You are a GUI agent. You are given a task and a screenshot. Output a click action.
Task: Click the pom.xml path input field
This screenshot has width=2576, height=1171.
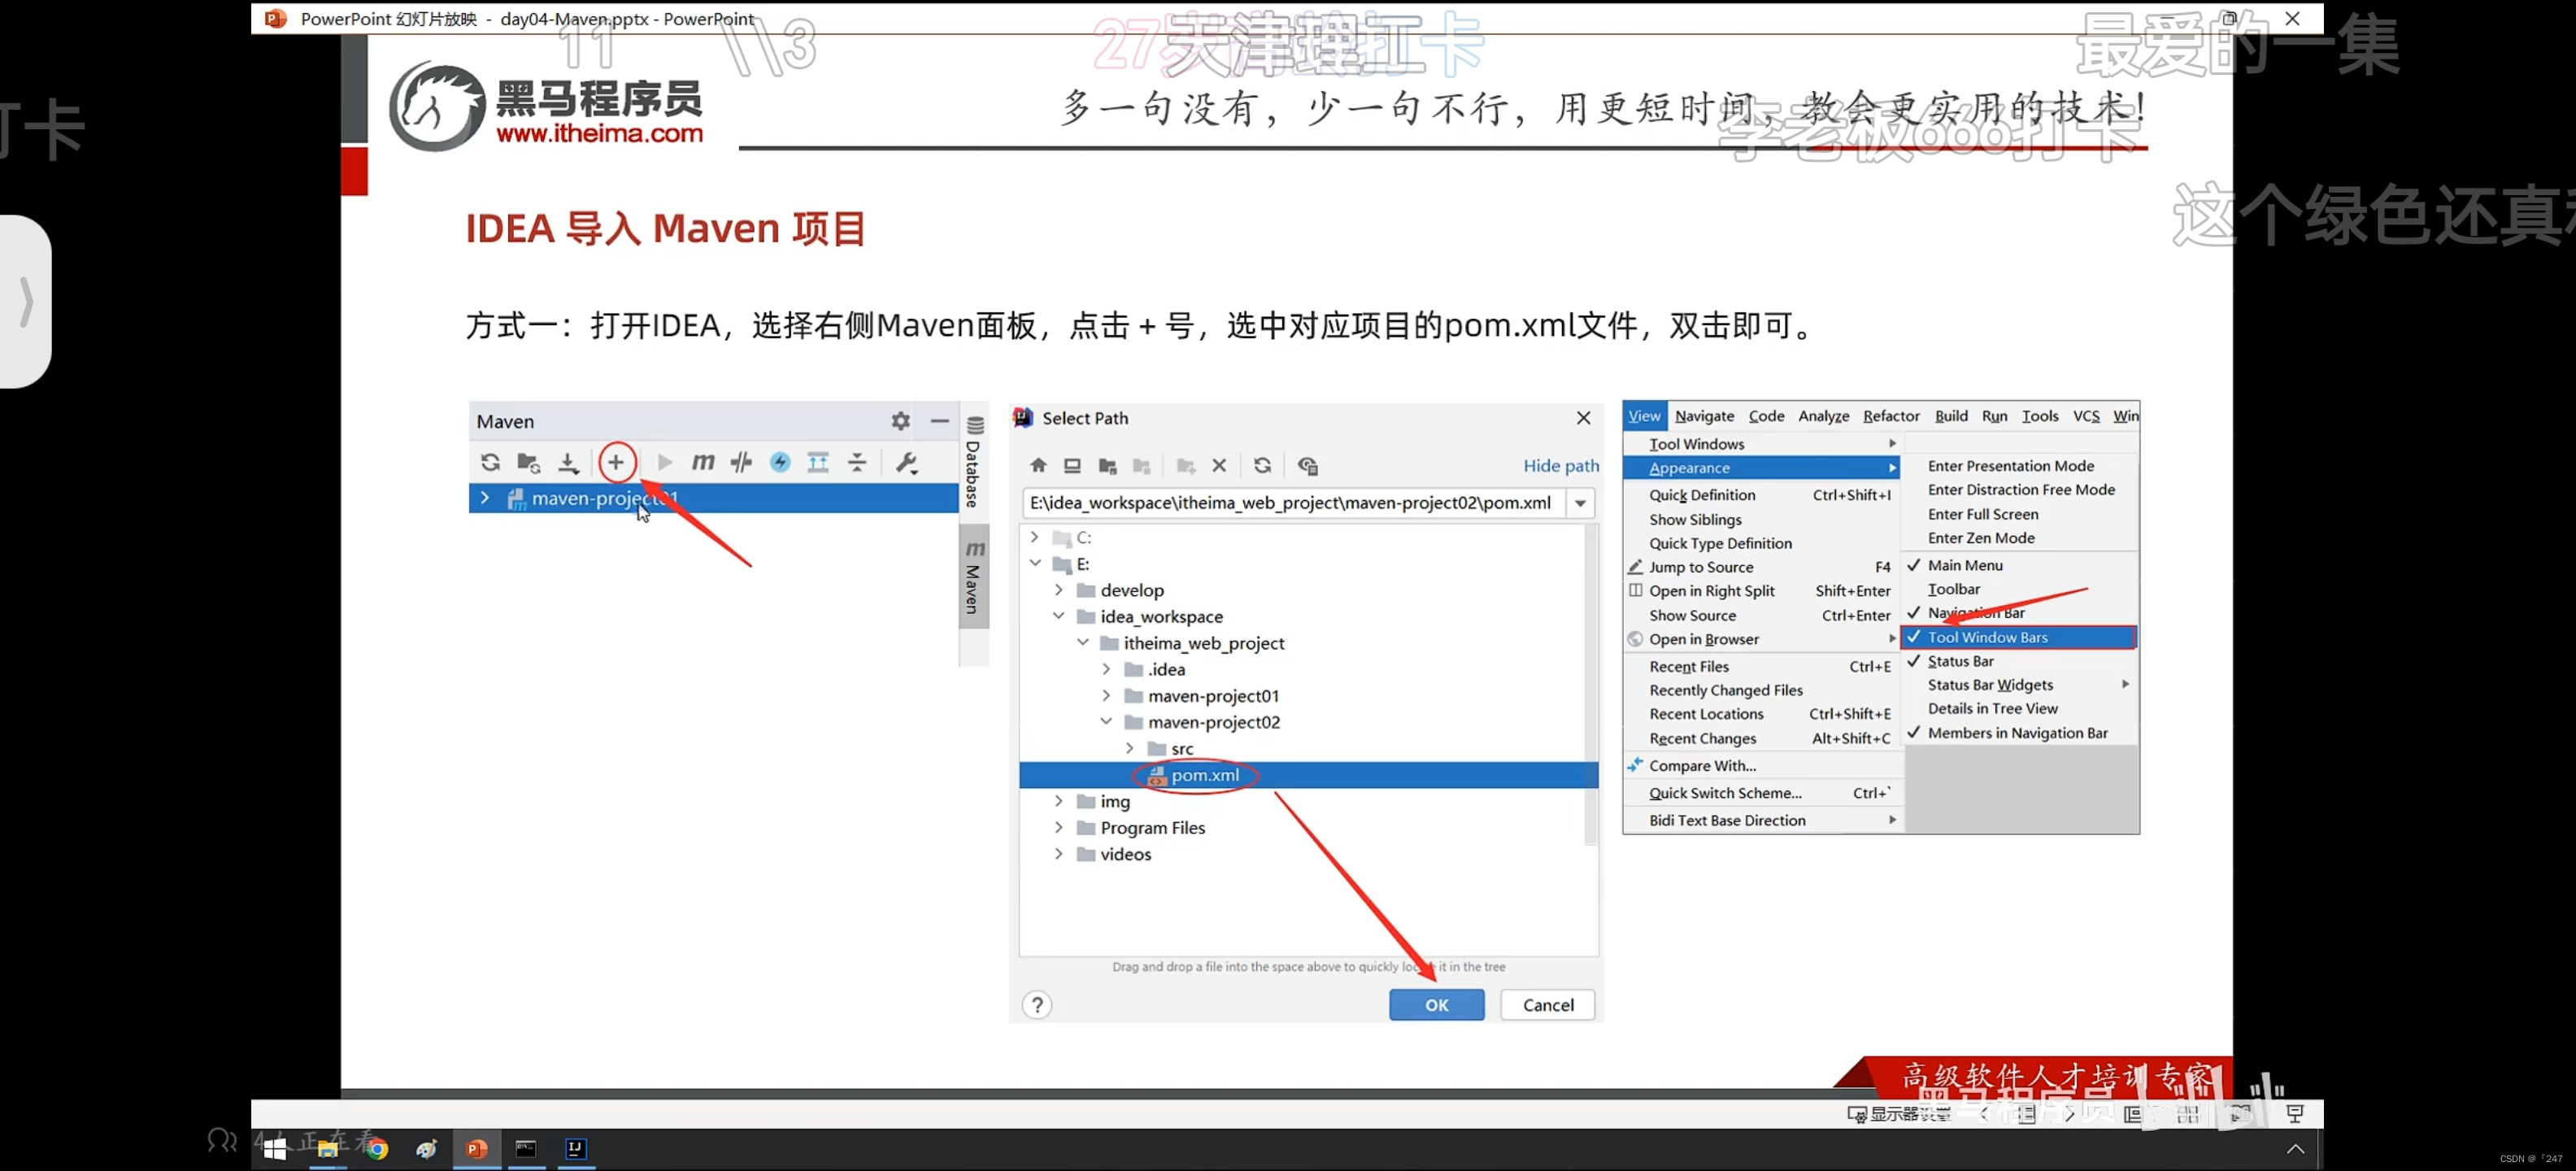click(x=1294, y=503)
